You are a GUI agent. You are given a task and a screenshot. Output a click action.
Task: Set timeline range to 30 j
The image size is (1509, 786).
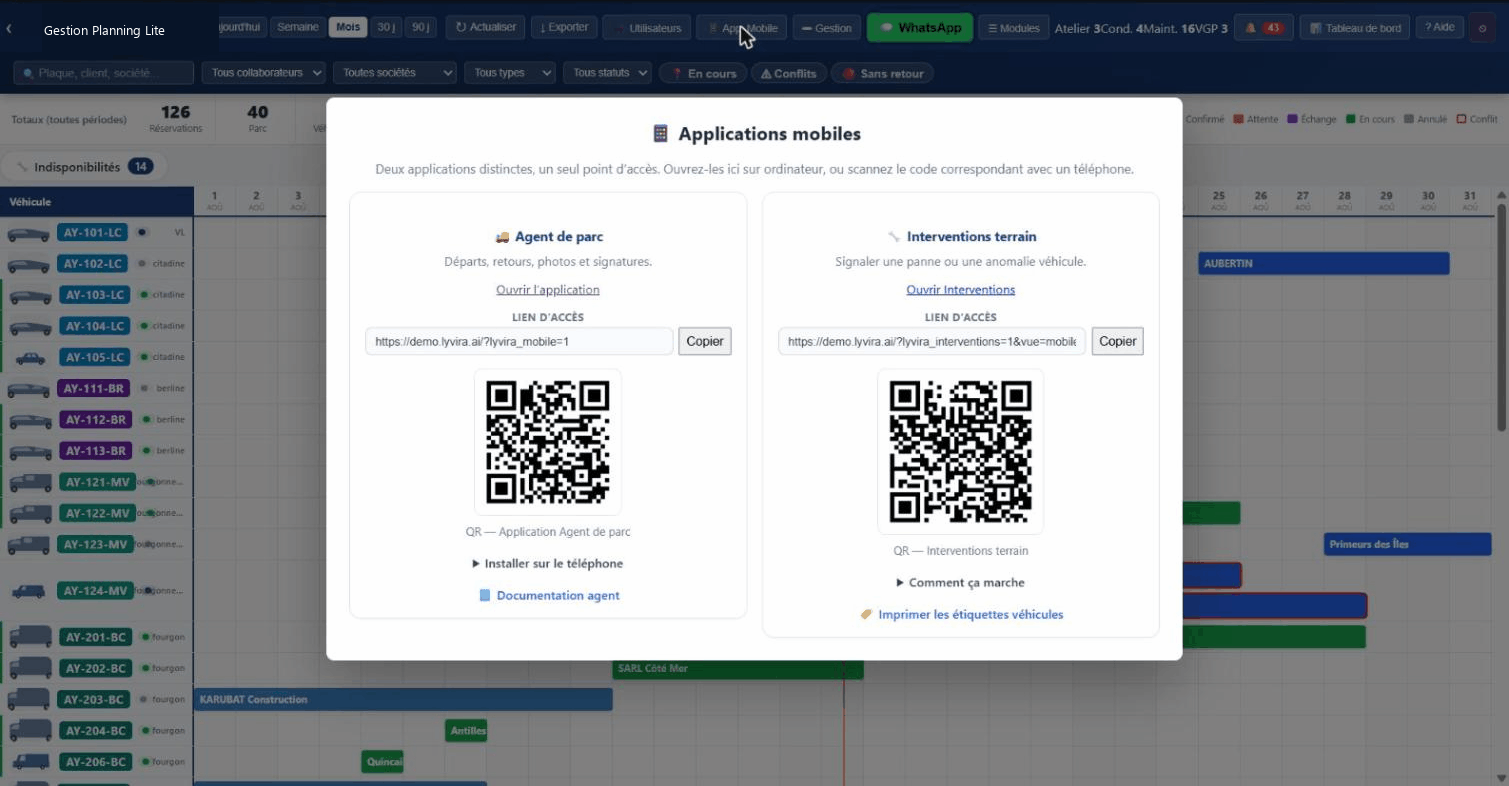tap(385, 27)
